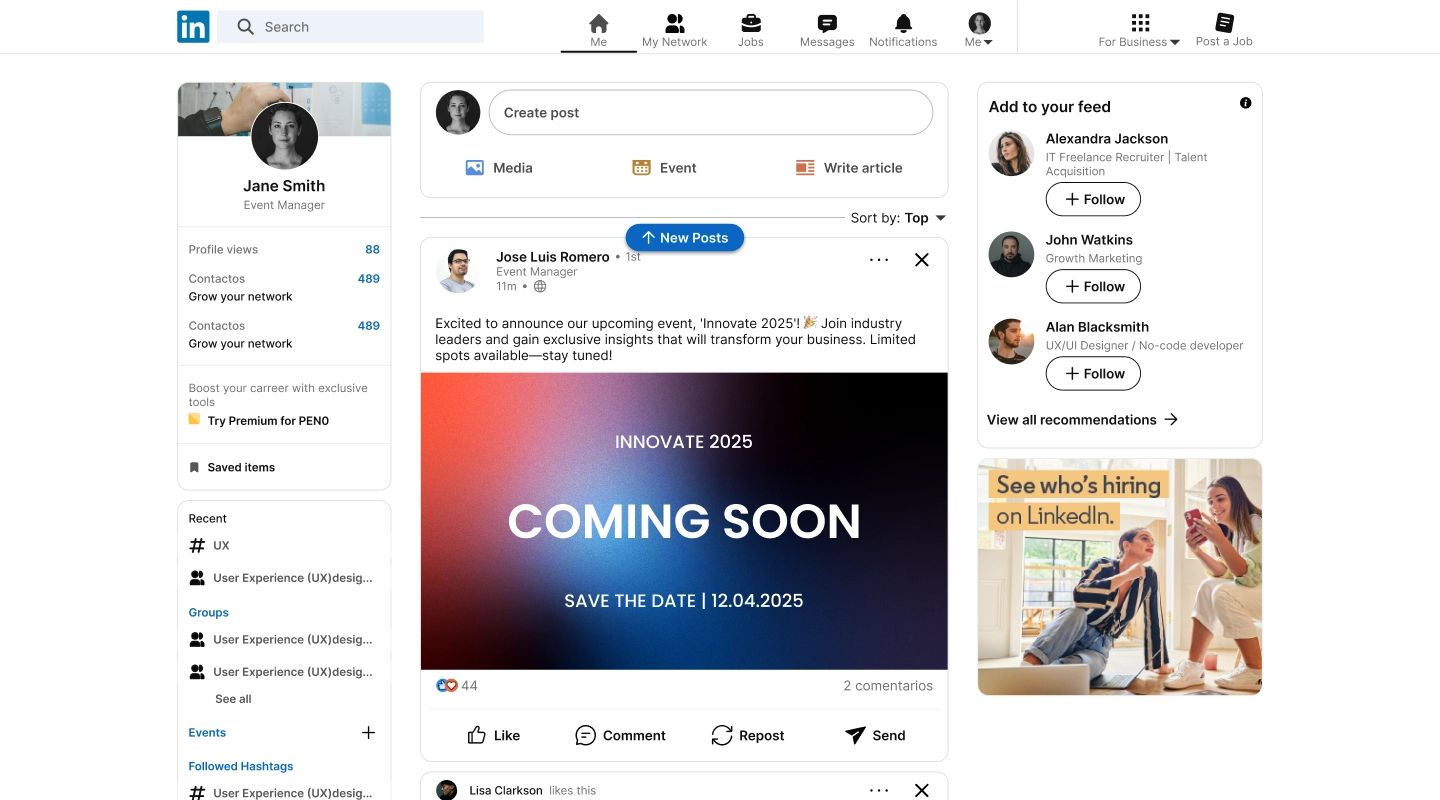Open the My Network icon
1440x800 pixels.
[x=675, y=24]
